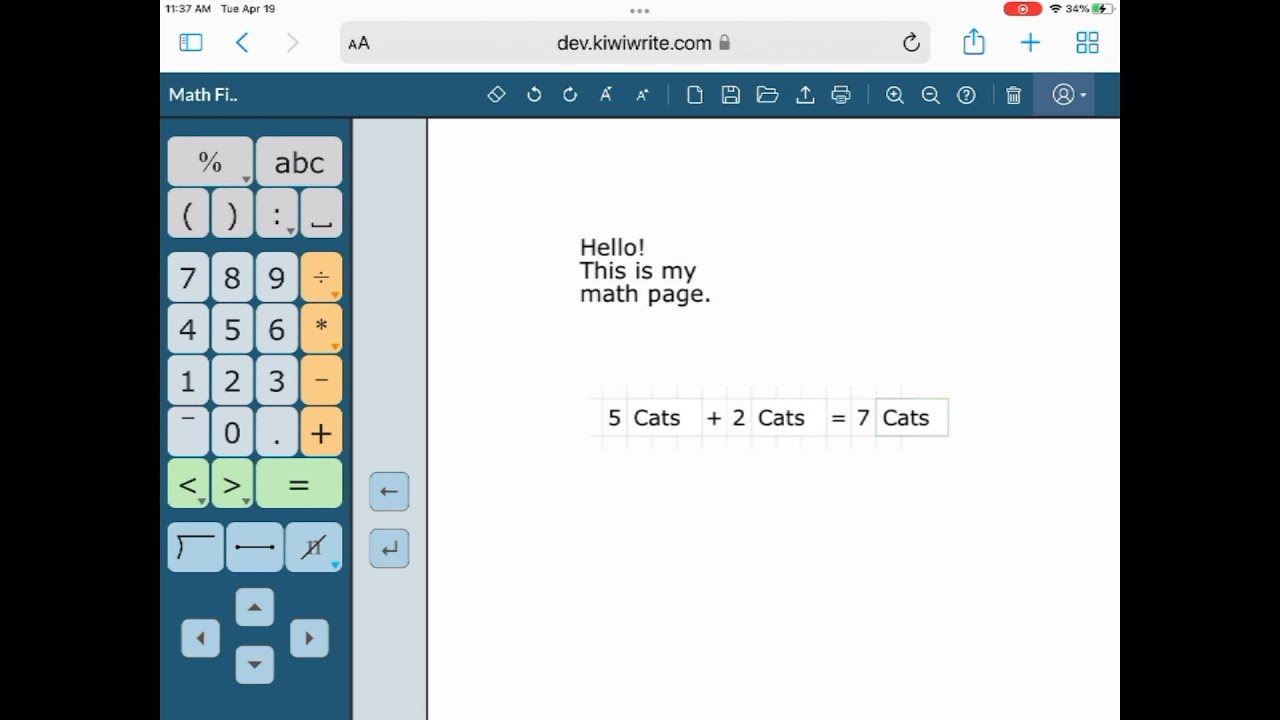Select the eraser tool in toolbar

[x=496, y=95]
